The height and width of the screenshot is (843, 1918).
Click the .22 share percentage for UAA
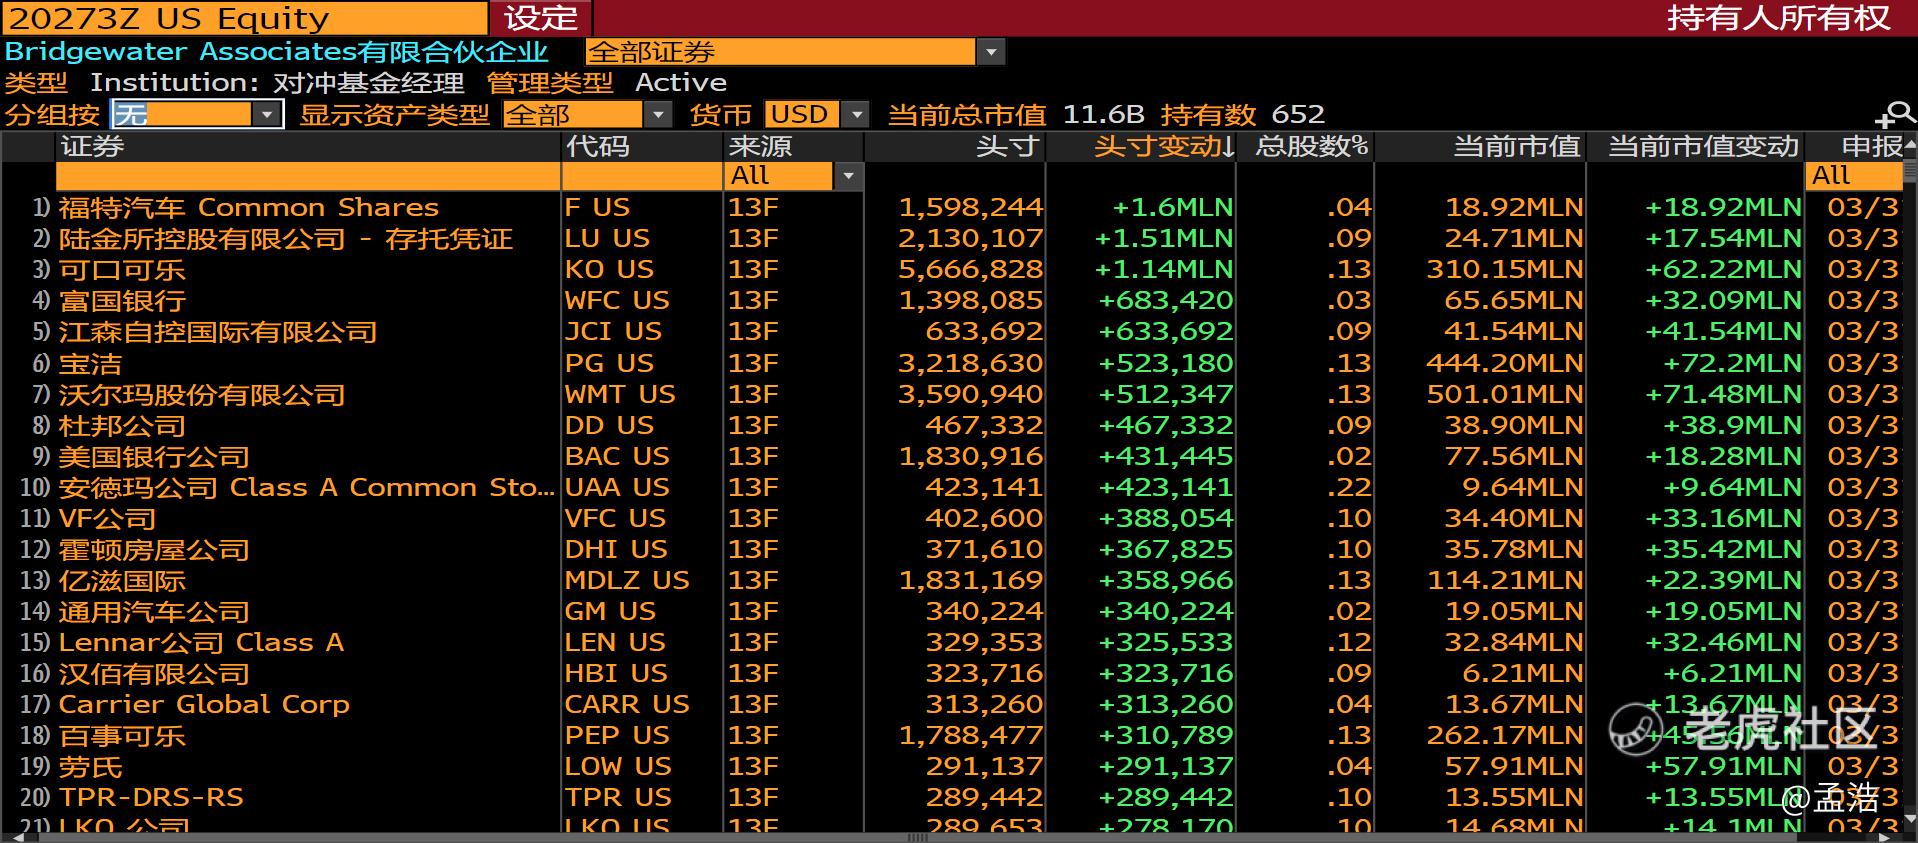(x=1349, y=487)
